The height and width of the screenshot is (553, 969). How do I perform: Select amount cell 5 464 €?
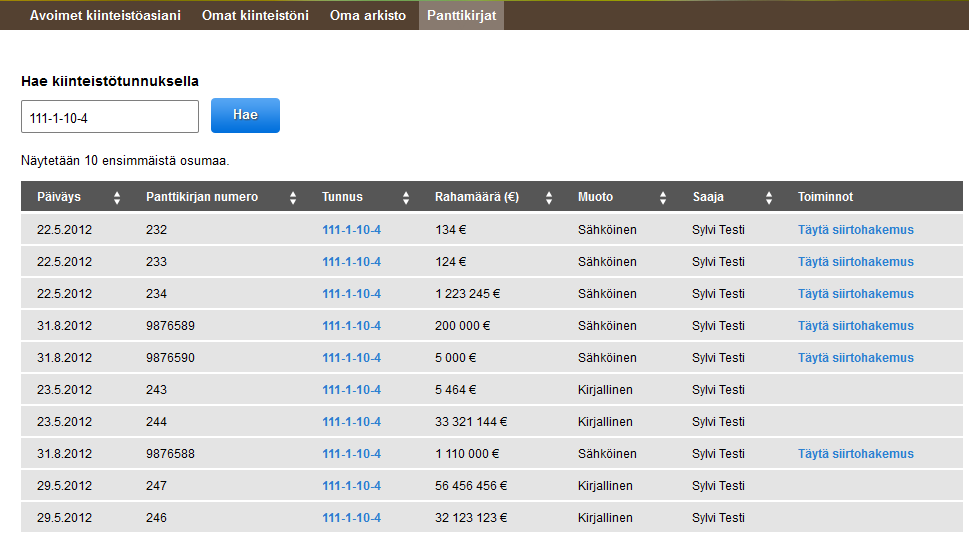click(x=455, y=390)
